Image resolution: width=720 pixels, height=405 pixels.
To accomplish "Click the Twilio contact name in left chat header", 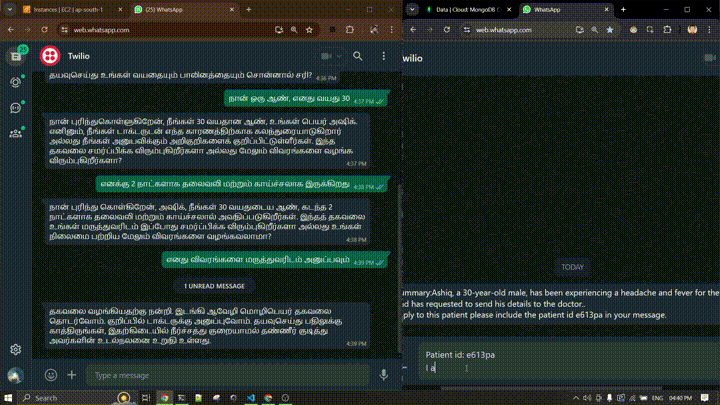I will [79, 56].
